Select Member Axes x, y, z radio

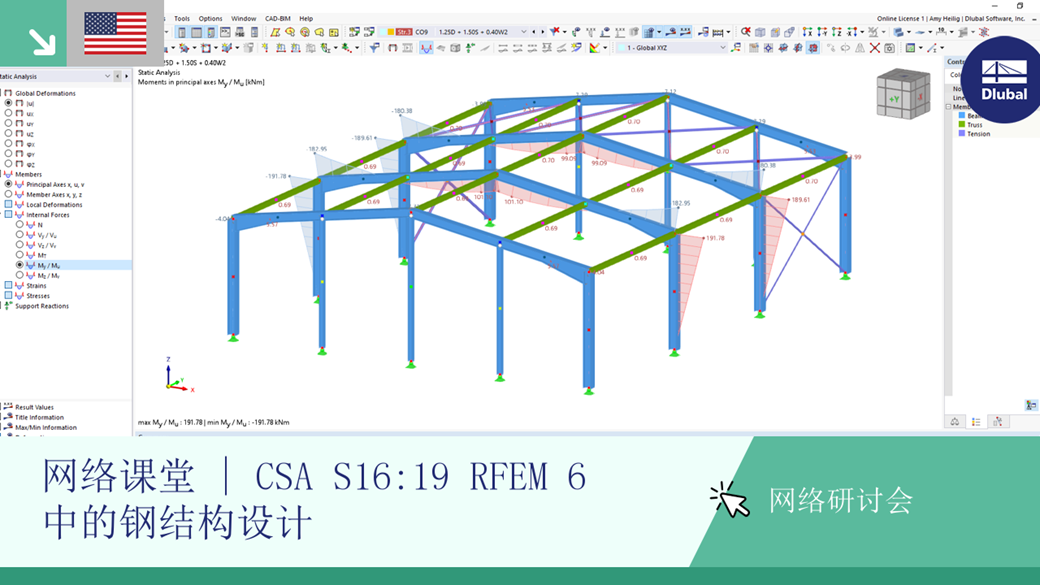click(9, 194)
